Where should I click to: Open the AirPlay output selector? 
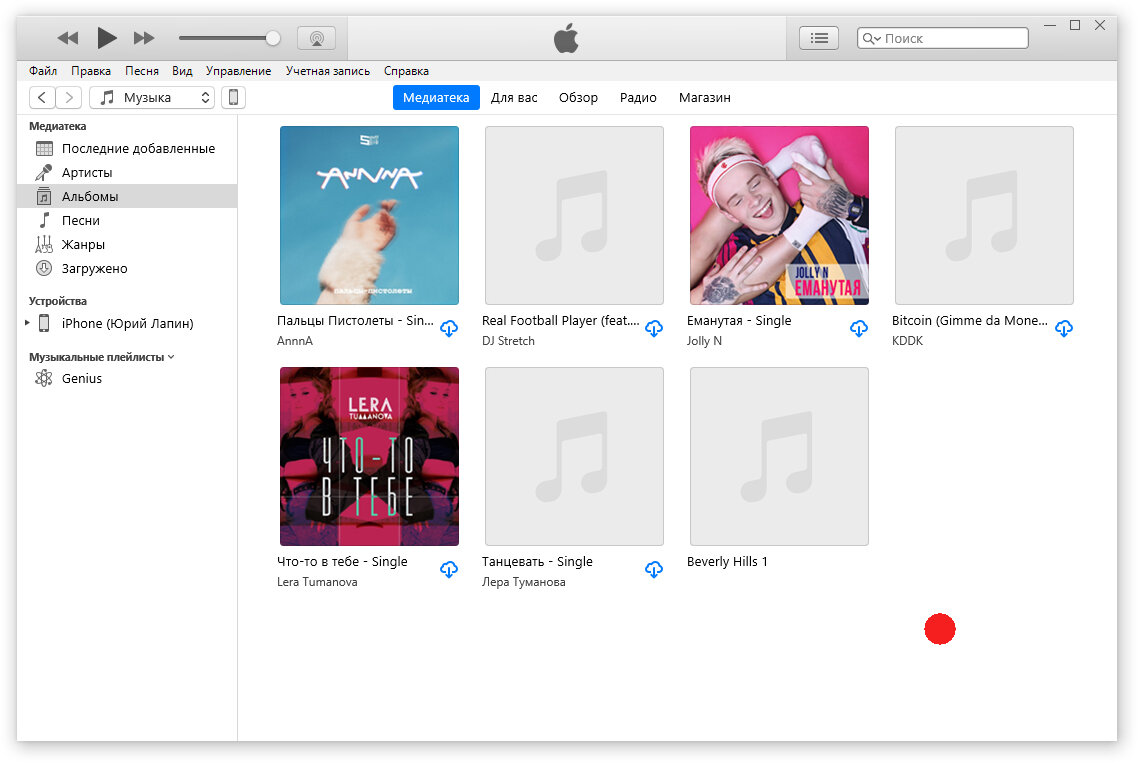click(316, 38)
